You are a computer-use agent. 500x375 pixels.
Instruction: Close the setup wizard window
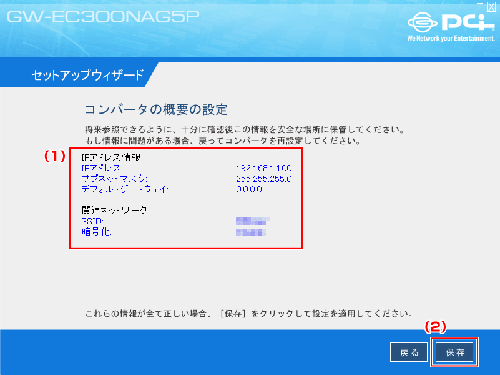click(491, 6)
